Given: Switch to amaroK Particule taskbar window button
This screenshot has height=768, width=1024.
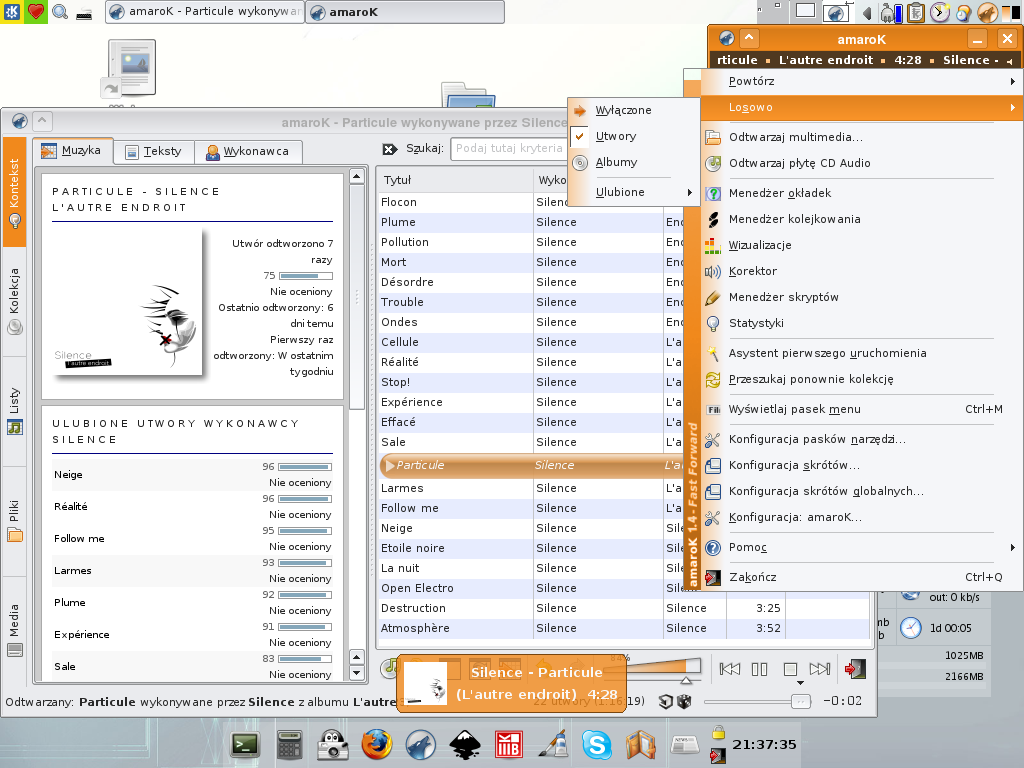Looking at the screenshot, I should click(205, 12).
